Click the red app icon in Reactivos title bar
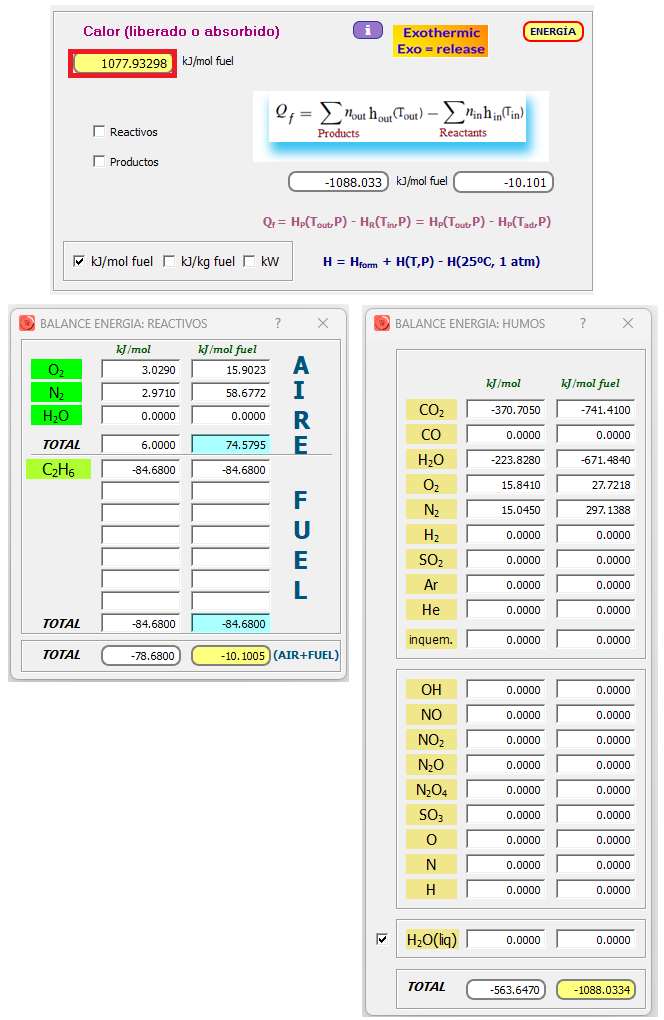This screenshot has width=664, height=1020. (27, 323)
